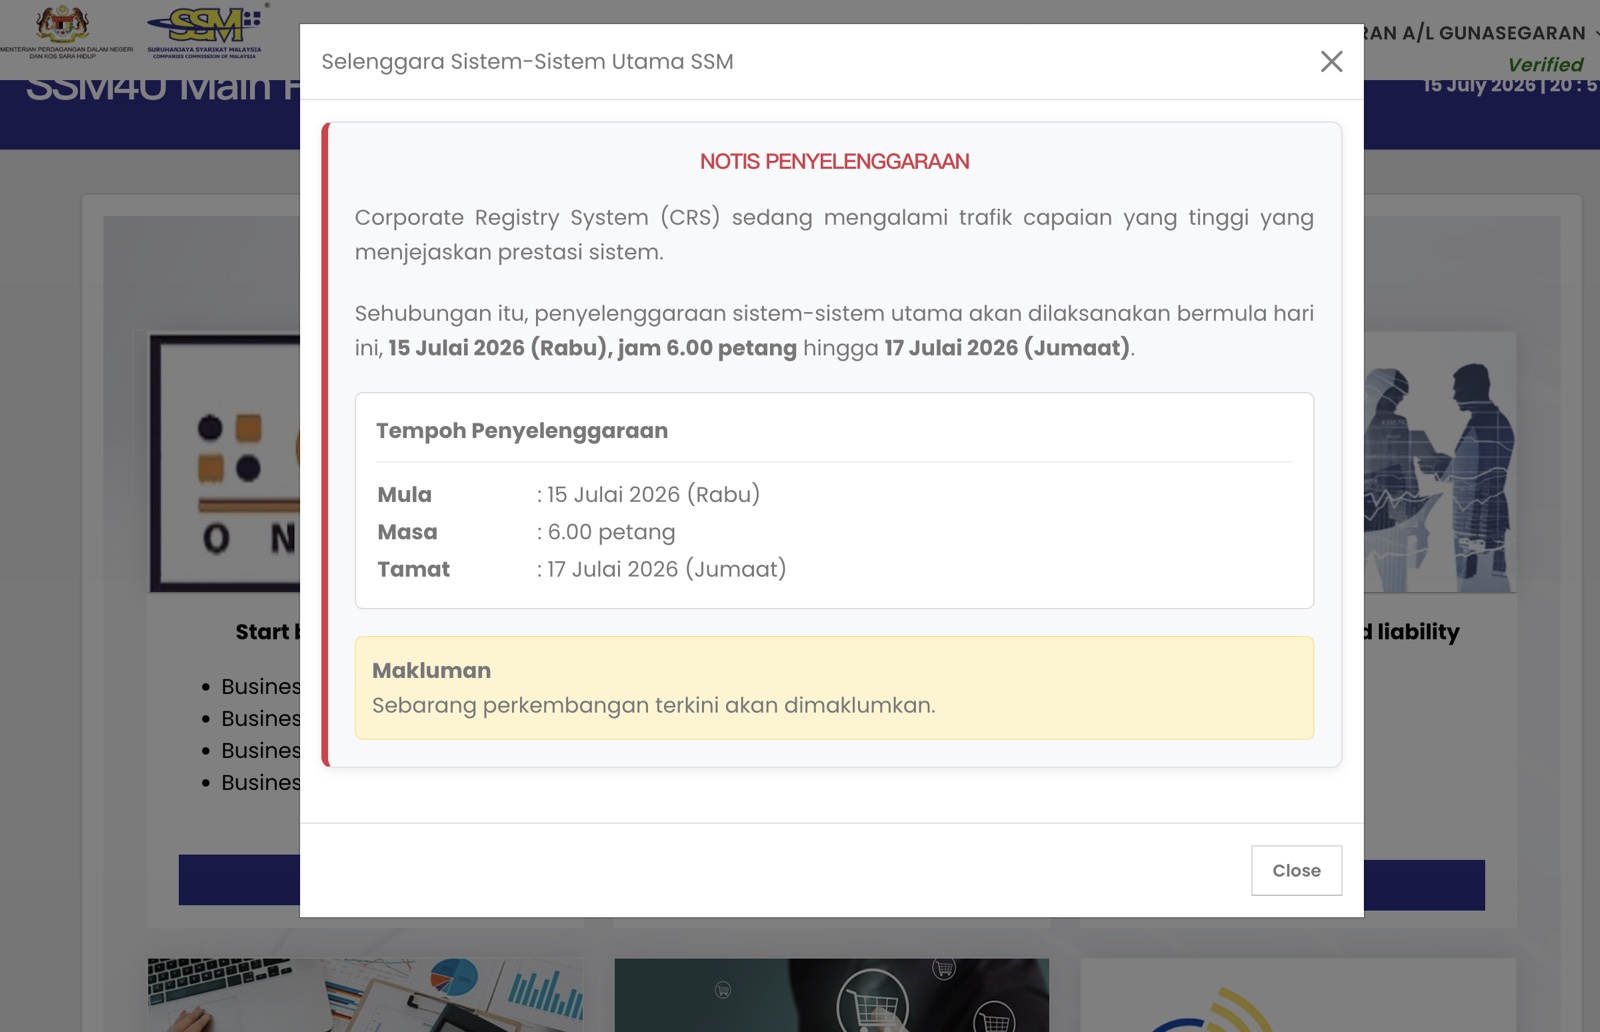
Task: Click text Sebarang perkembangan terkini akan dimaklumkan
Action: click(x=654, y=705)
